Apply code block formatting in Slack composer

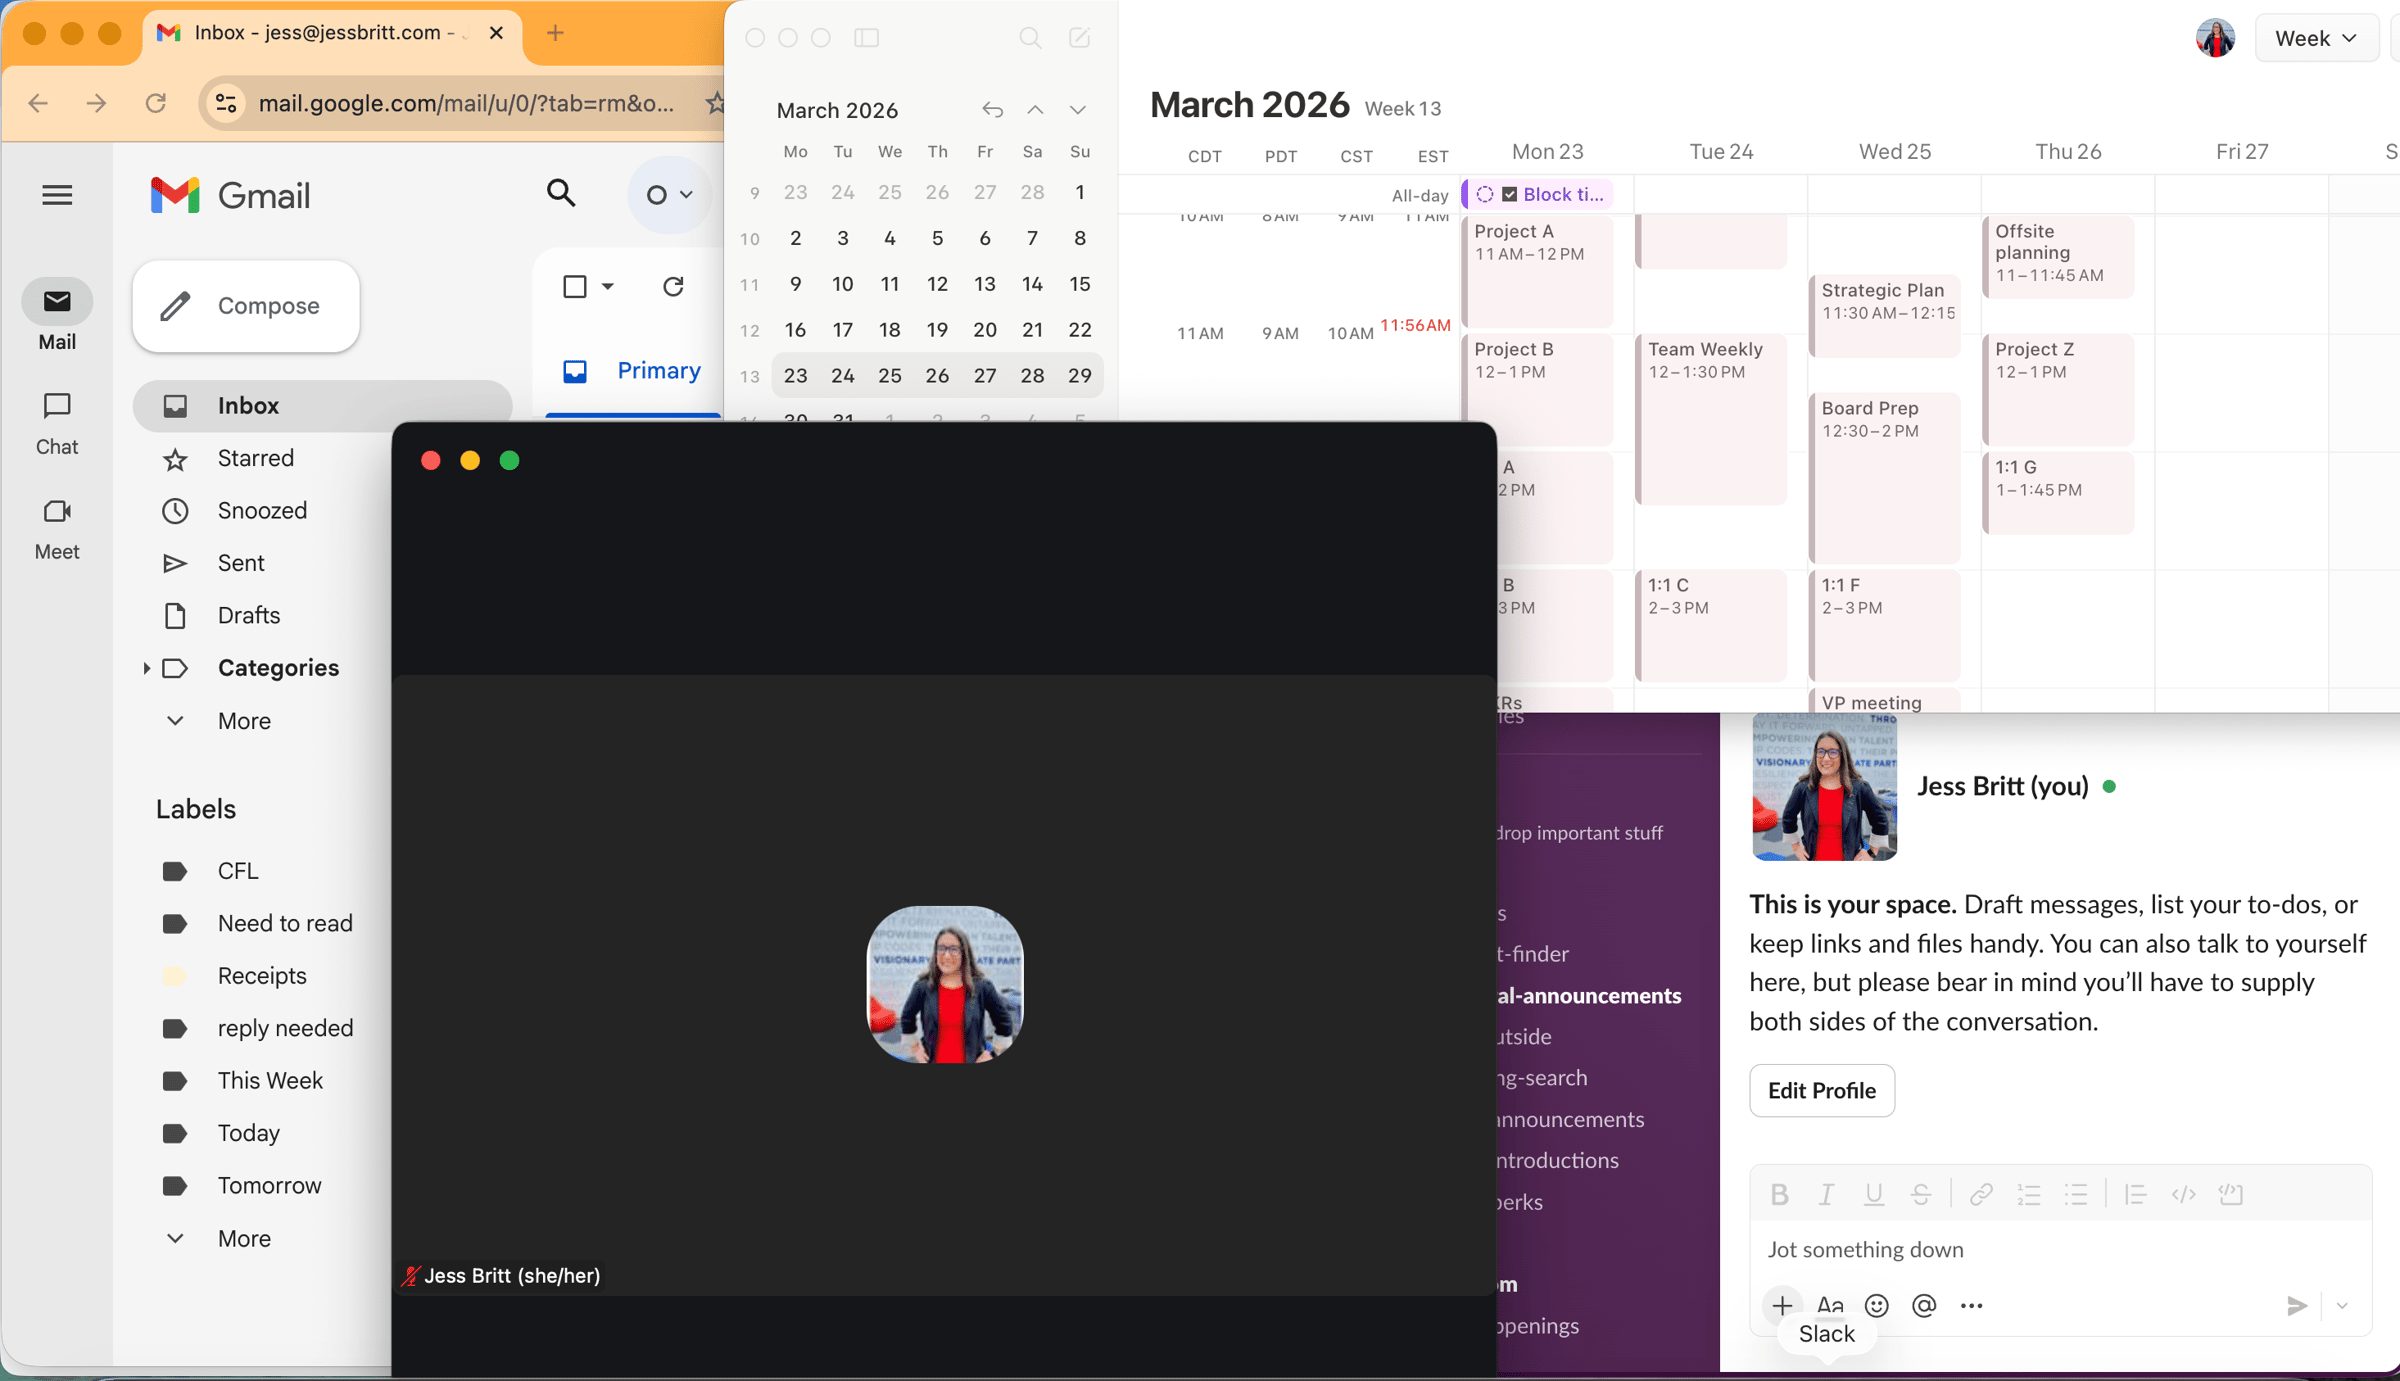click(x=2231, y=1193)
